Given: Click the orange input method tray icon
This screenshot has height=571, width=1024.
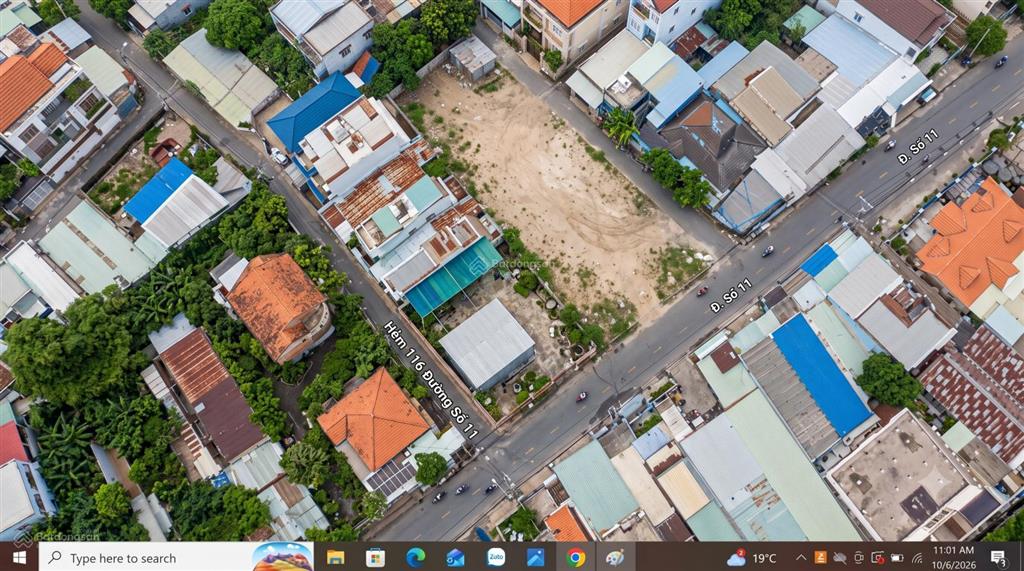Looking at the screenshot, I should point(820,558).
